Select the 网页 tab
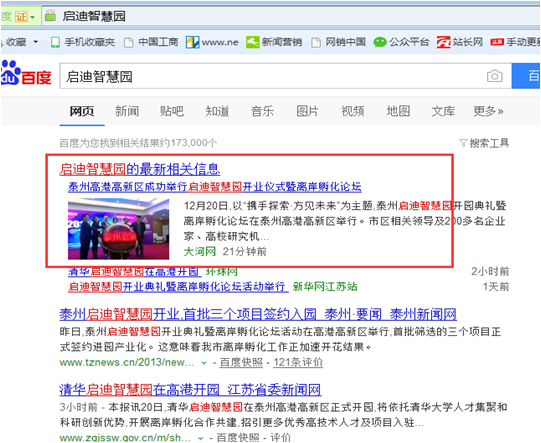The image size is (541, 443). (x=82, y=111)
